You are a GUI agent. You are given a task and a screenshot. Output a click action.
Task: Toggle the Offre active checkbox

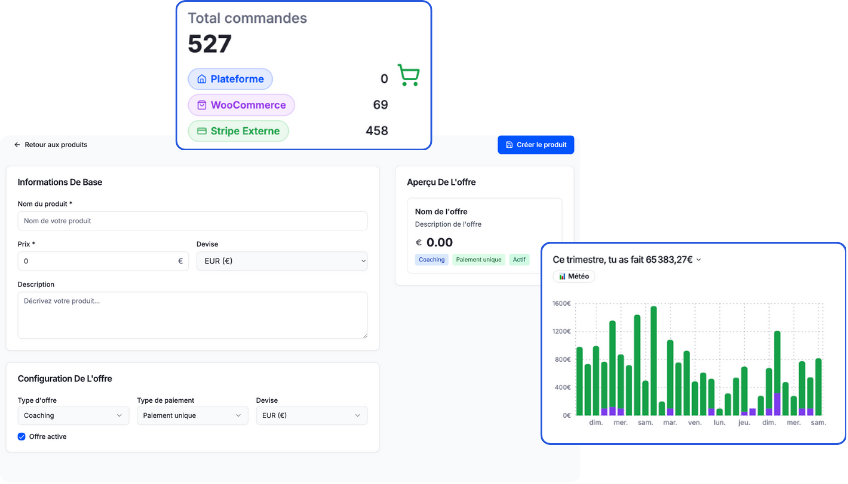click(22, 436)
